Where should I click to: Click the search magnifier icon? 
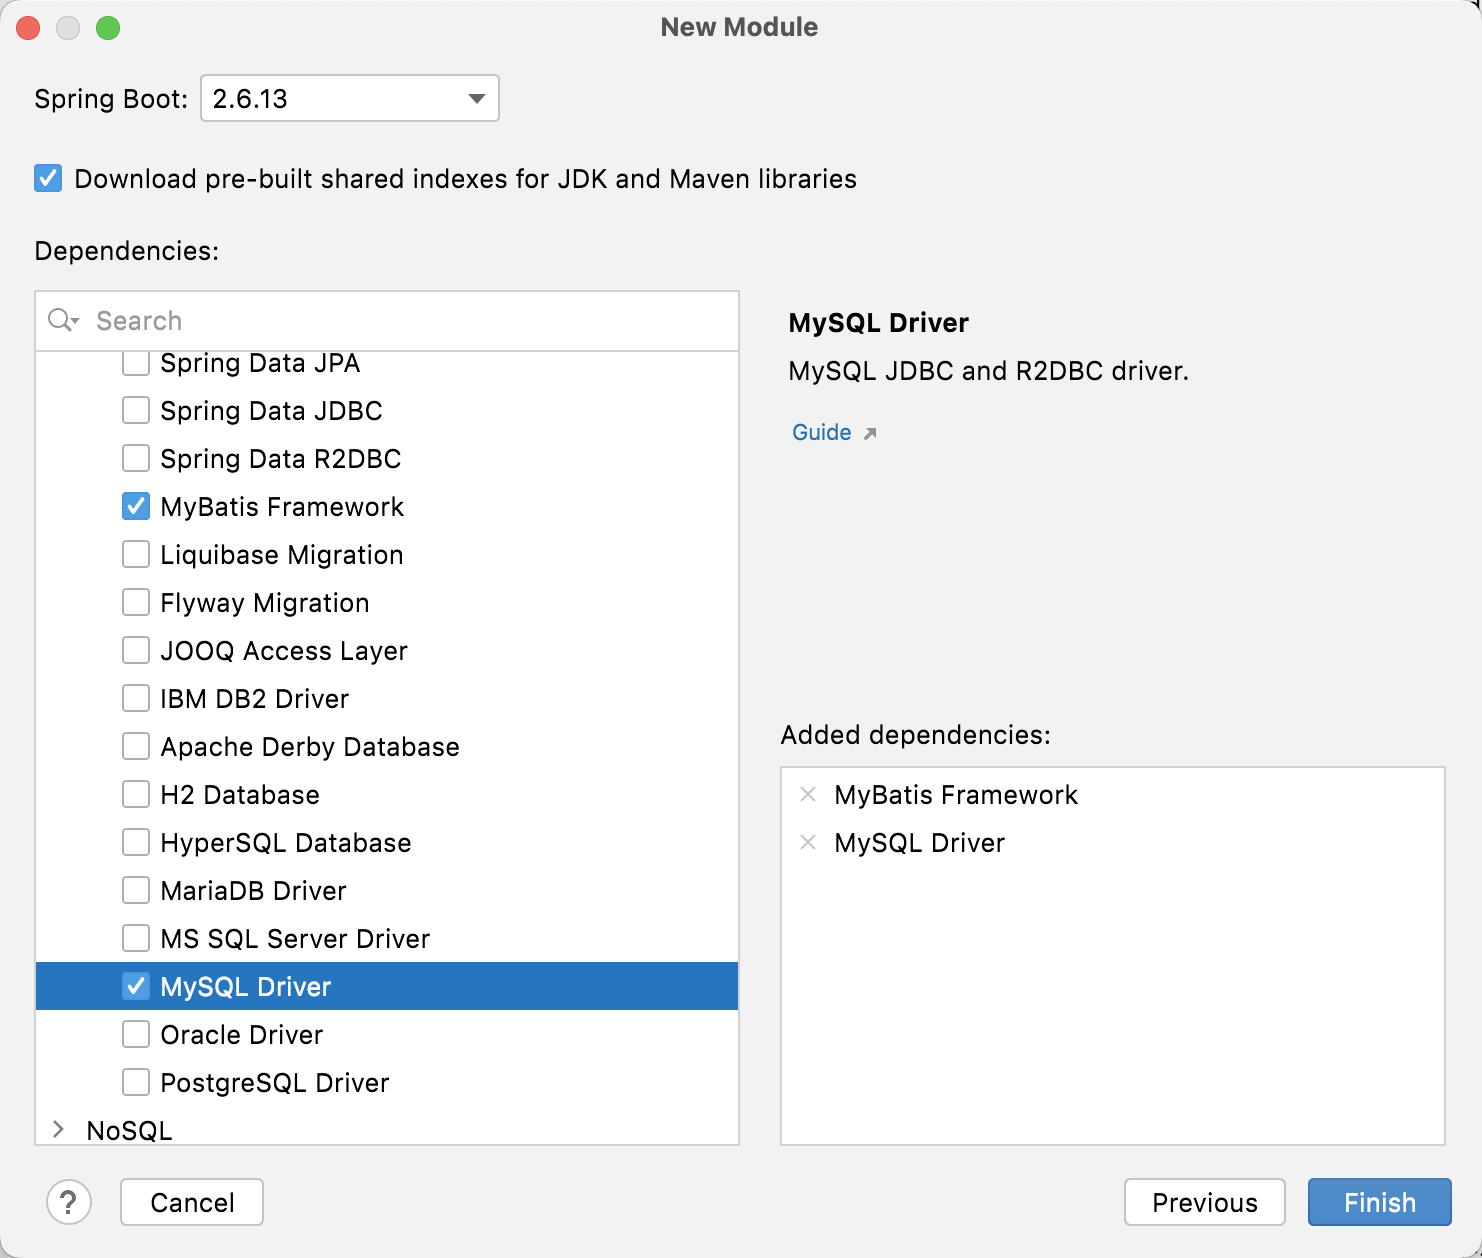point(63,320)
